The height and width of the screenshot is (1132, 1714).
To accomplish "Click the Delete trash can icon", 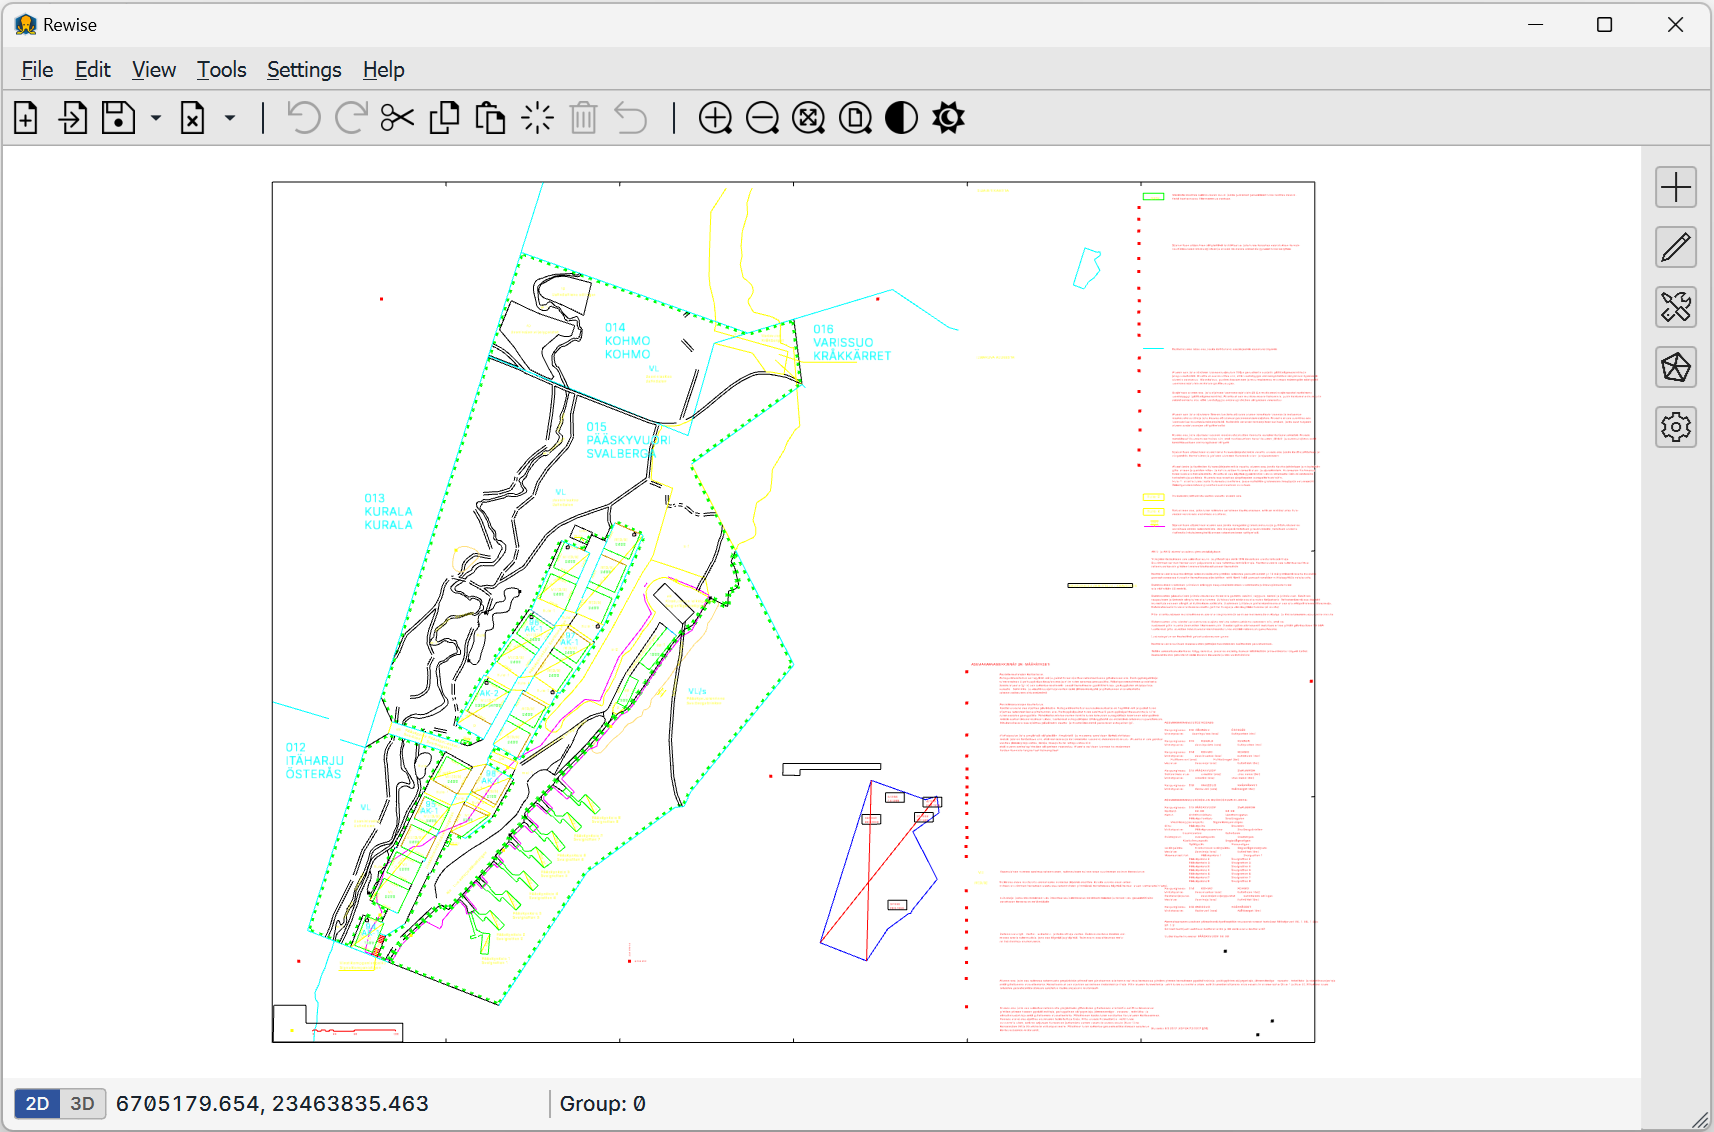I will (x=584, y=118).
